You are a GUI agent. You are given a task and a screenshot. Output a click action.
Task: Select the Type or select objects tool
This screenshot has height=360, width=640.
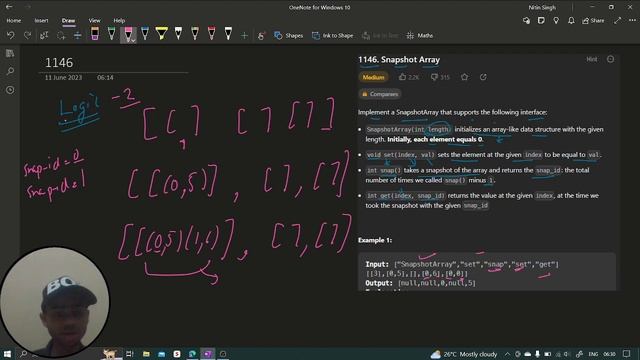[x=44, y=36]
